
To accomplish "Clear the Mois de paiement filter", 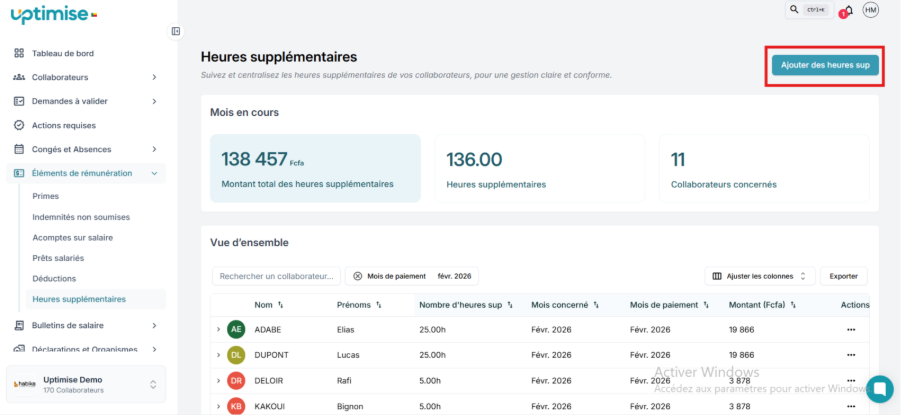I will [358, 276].
